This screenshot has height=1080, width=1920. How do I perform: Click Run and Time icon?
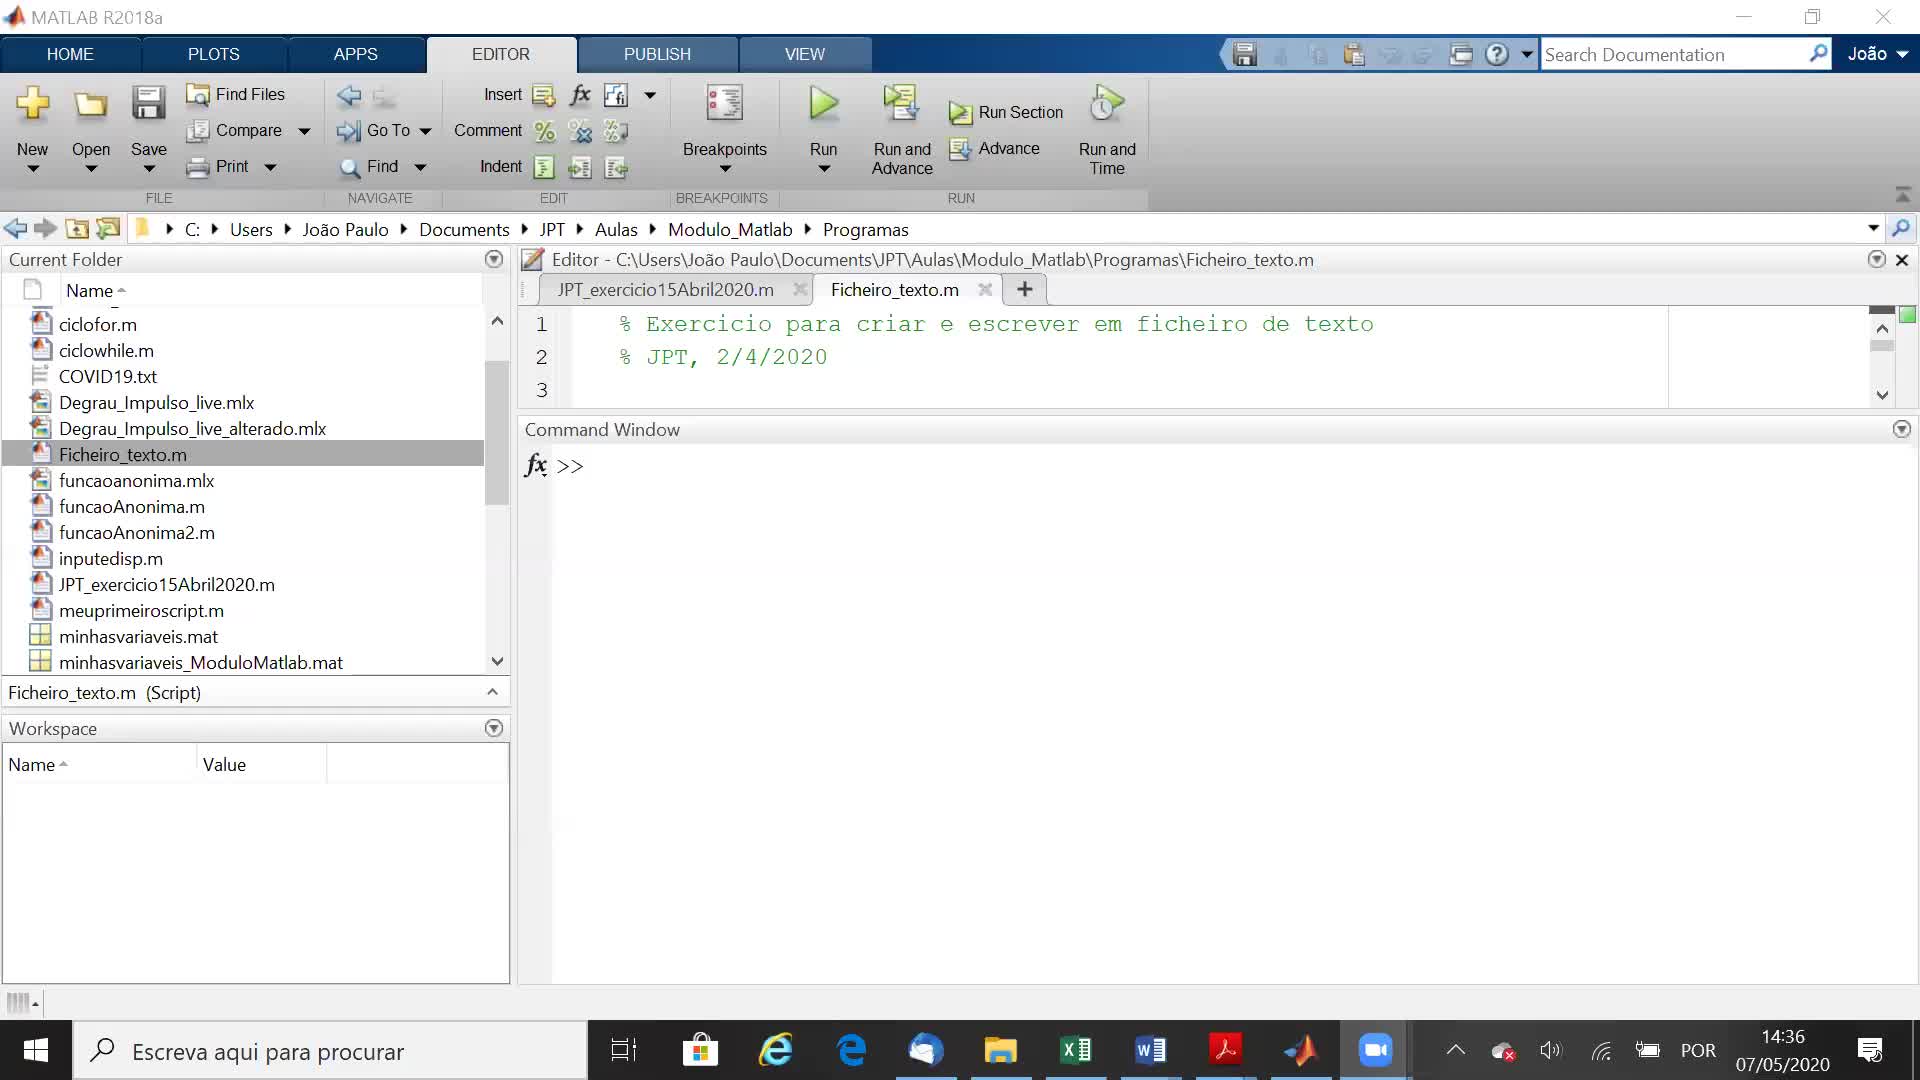(x=1107, y=103)
